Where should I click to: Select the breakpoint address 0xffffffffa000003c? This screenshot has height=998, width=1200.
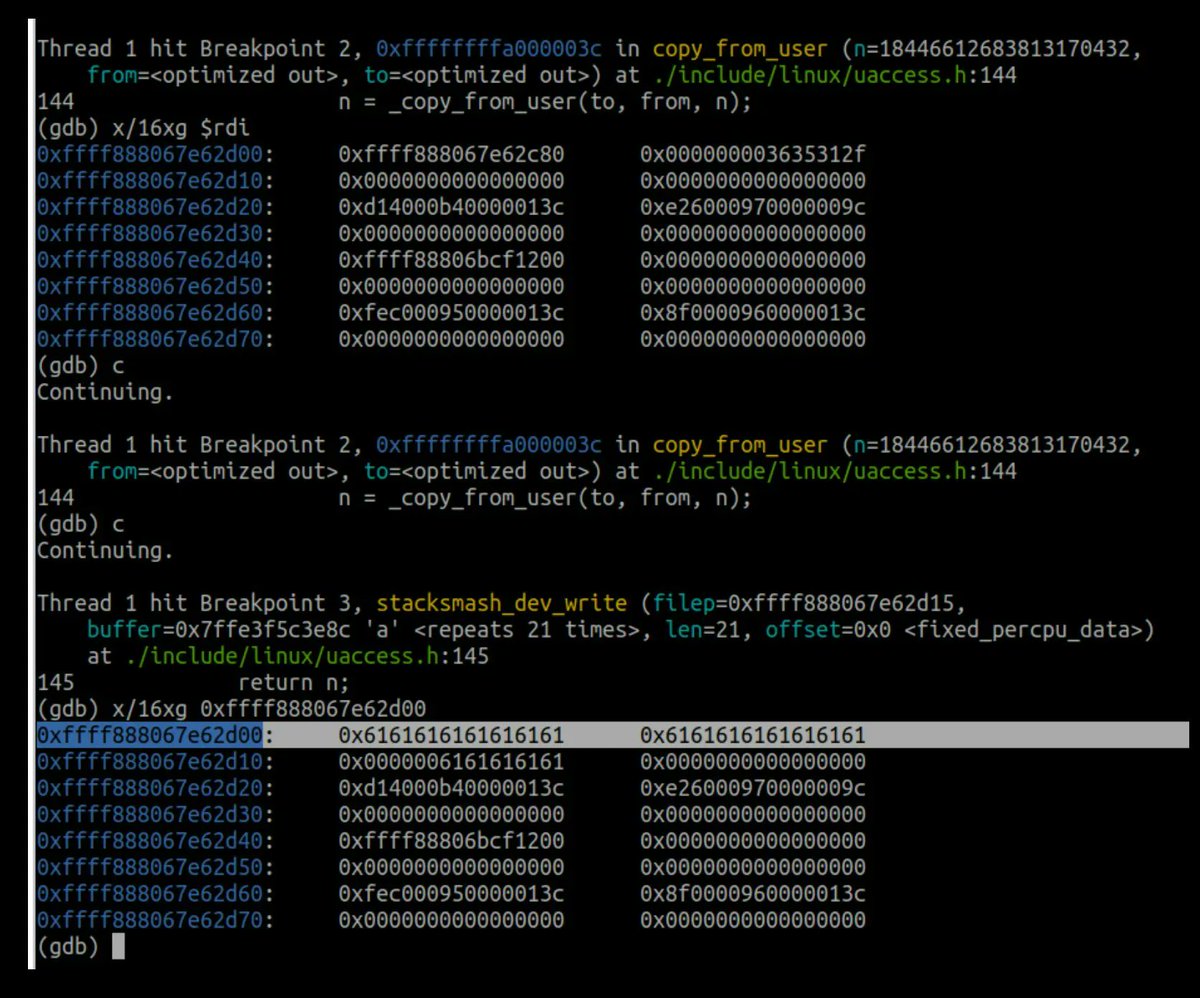(490, 48)
